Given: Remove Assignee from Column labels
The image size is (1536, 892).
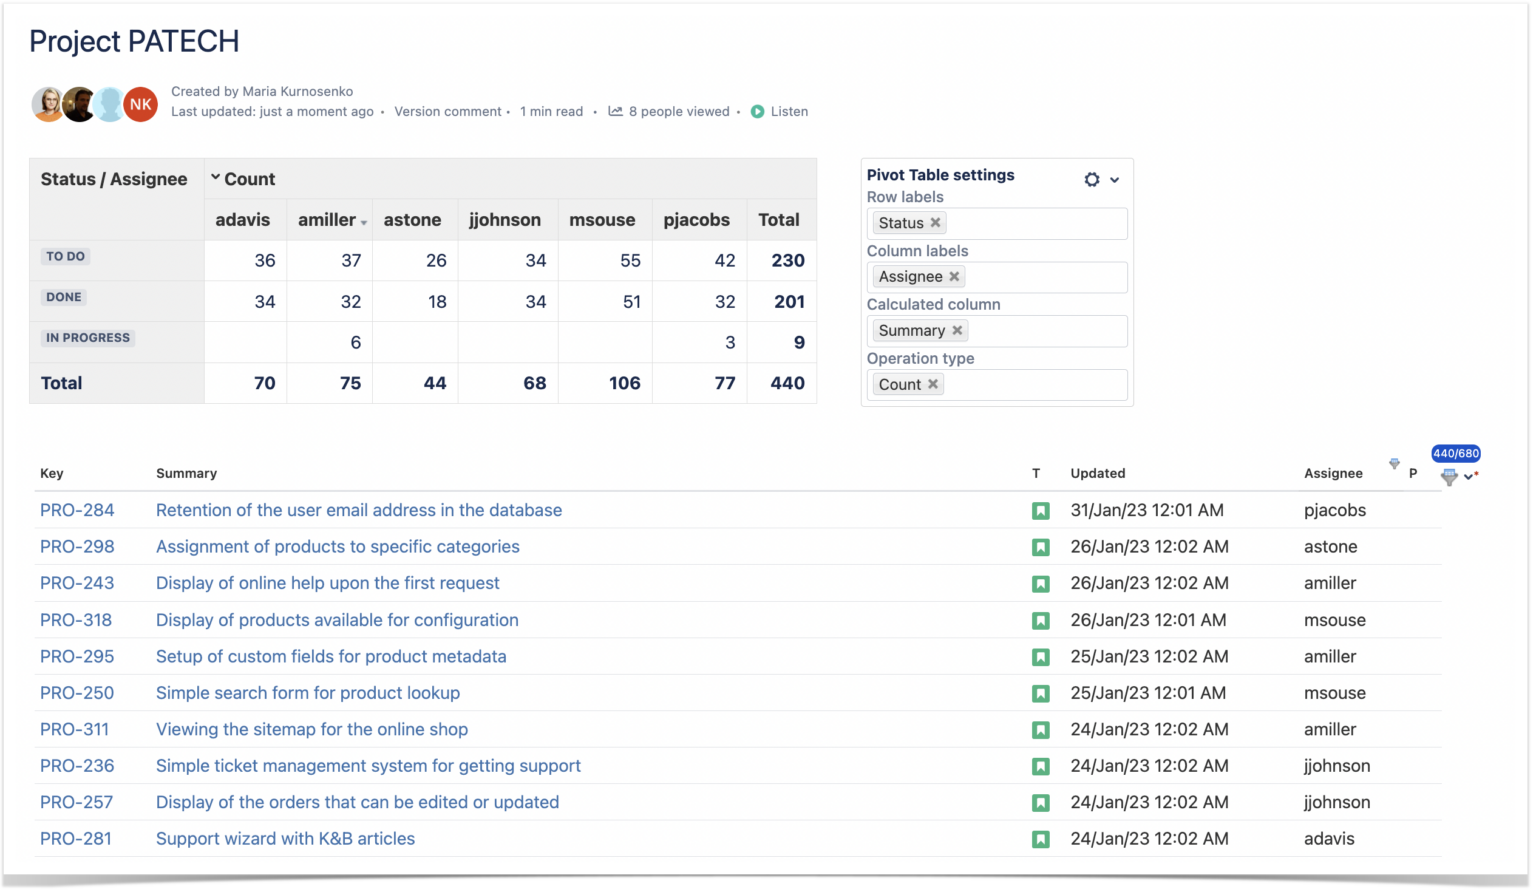Looking at the screenshot, I should click(x=953, y=276).
